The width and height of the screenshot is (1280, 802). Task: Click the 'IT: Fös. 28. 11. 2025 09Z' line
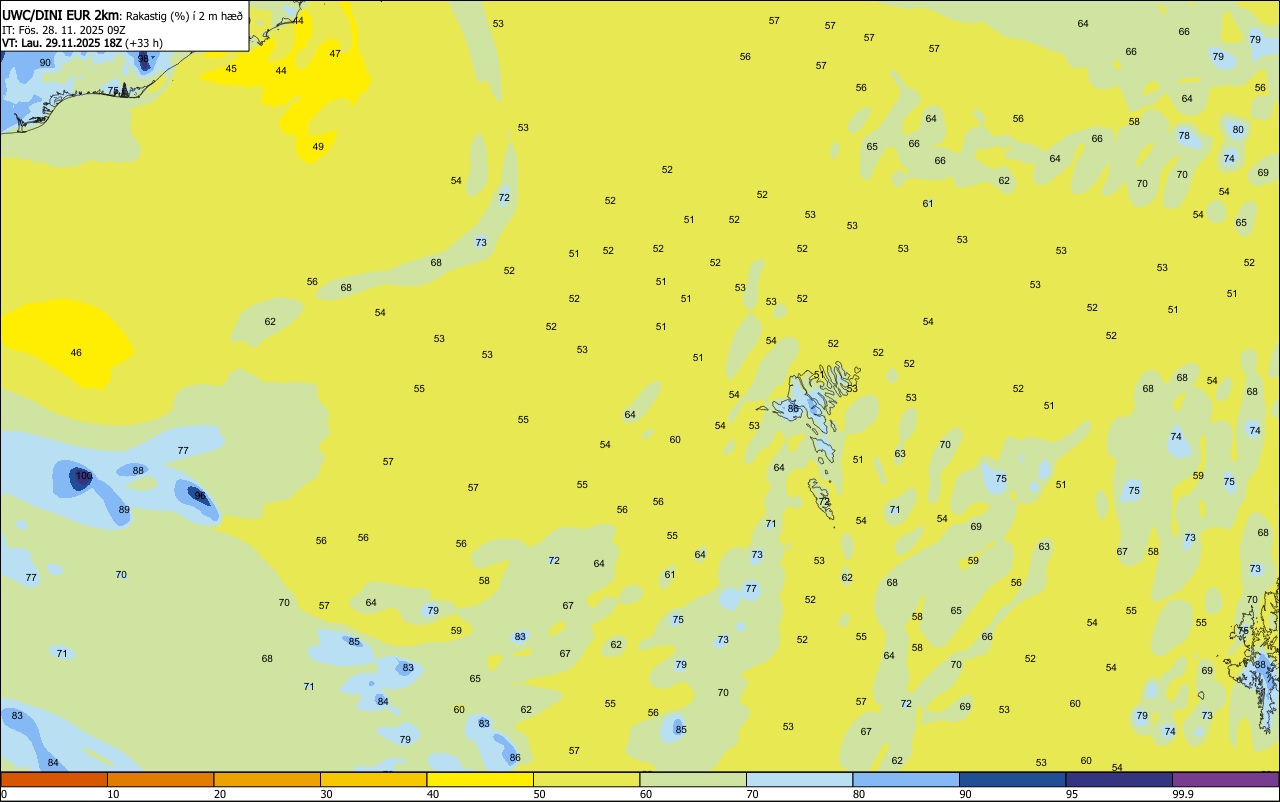pyautogui.click(x=65, y=30)
